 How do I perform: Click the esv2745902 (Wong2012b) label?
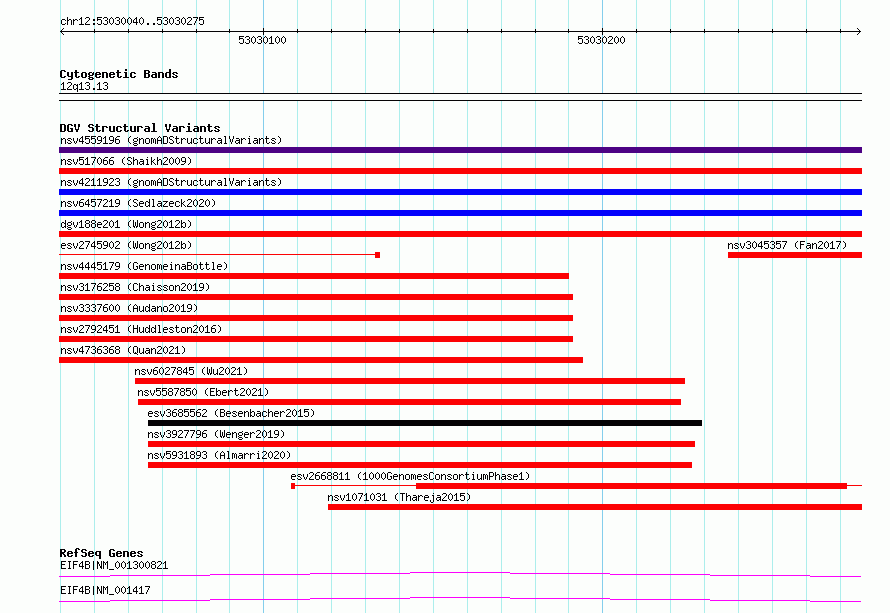tap(126, 245)
